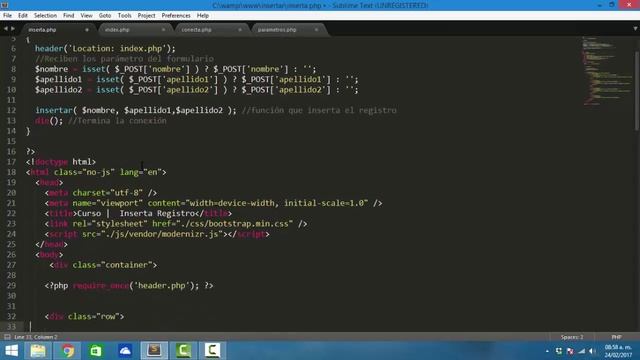Click the next tab arrow
This screenshot has width=640, height=360.
tap(13, 29)
